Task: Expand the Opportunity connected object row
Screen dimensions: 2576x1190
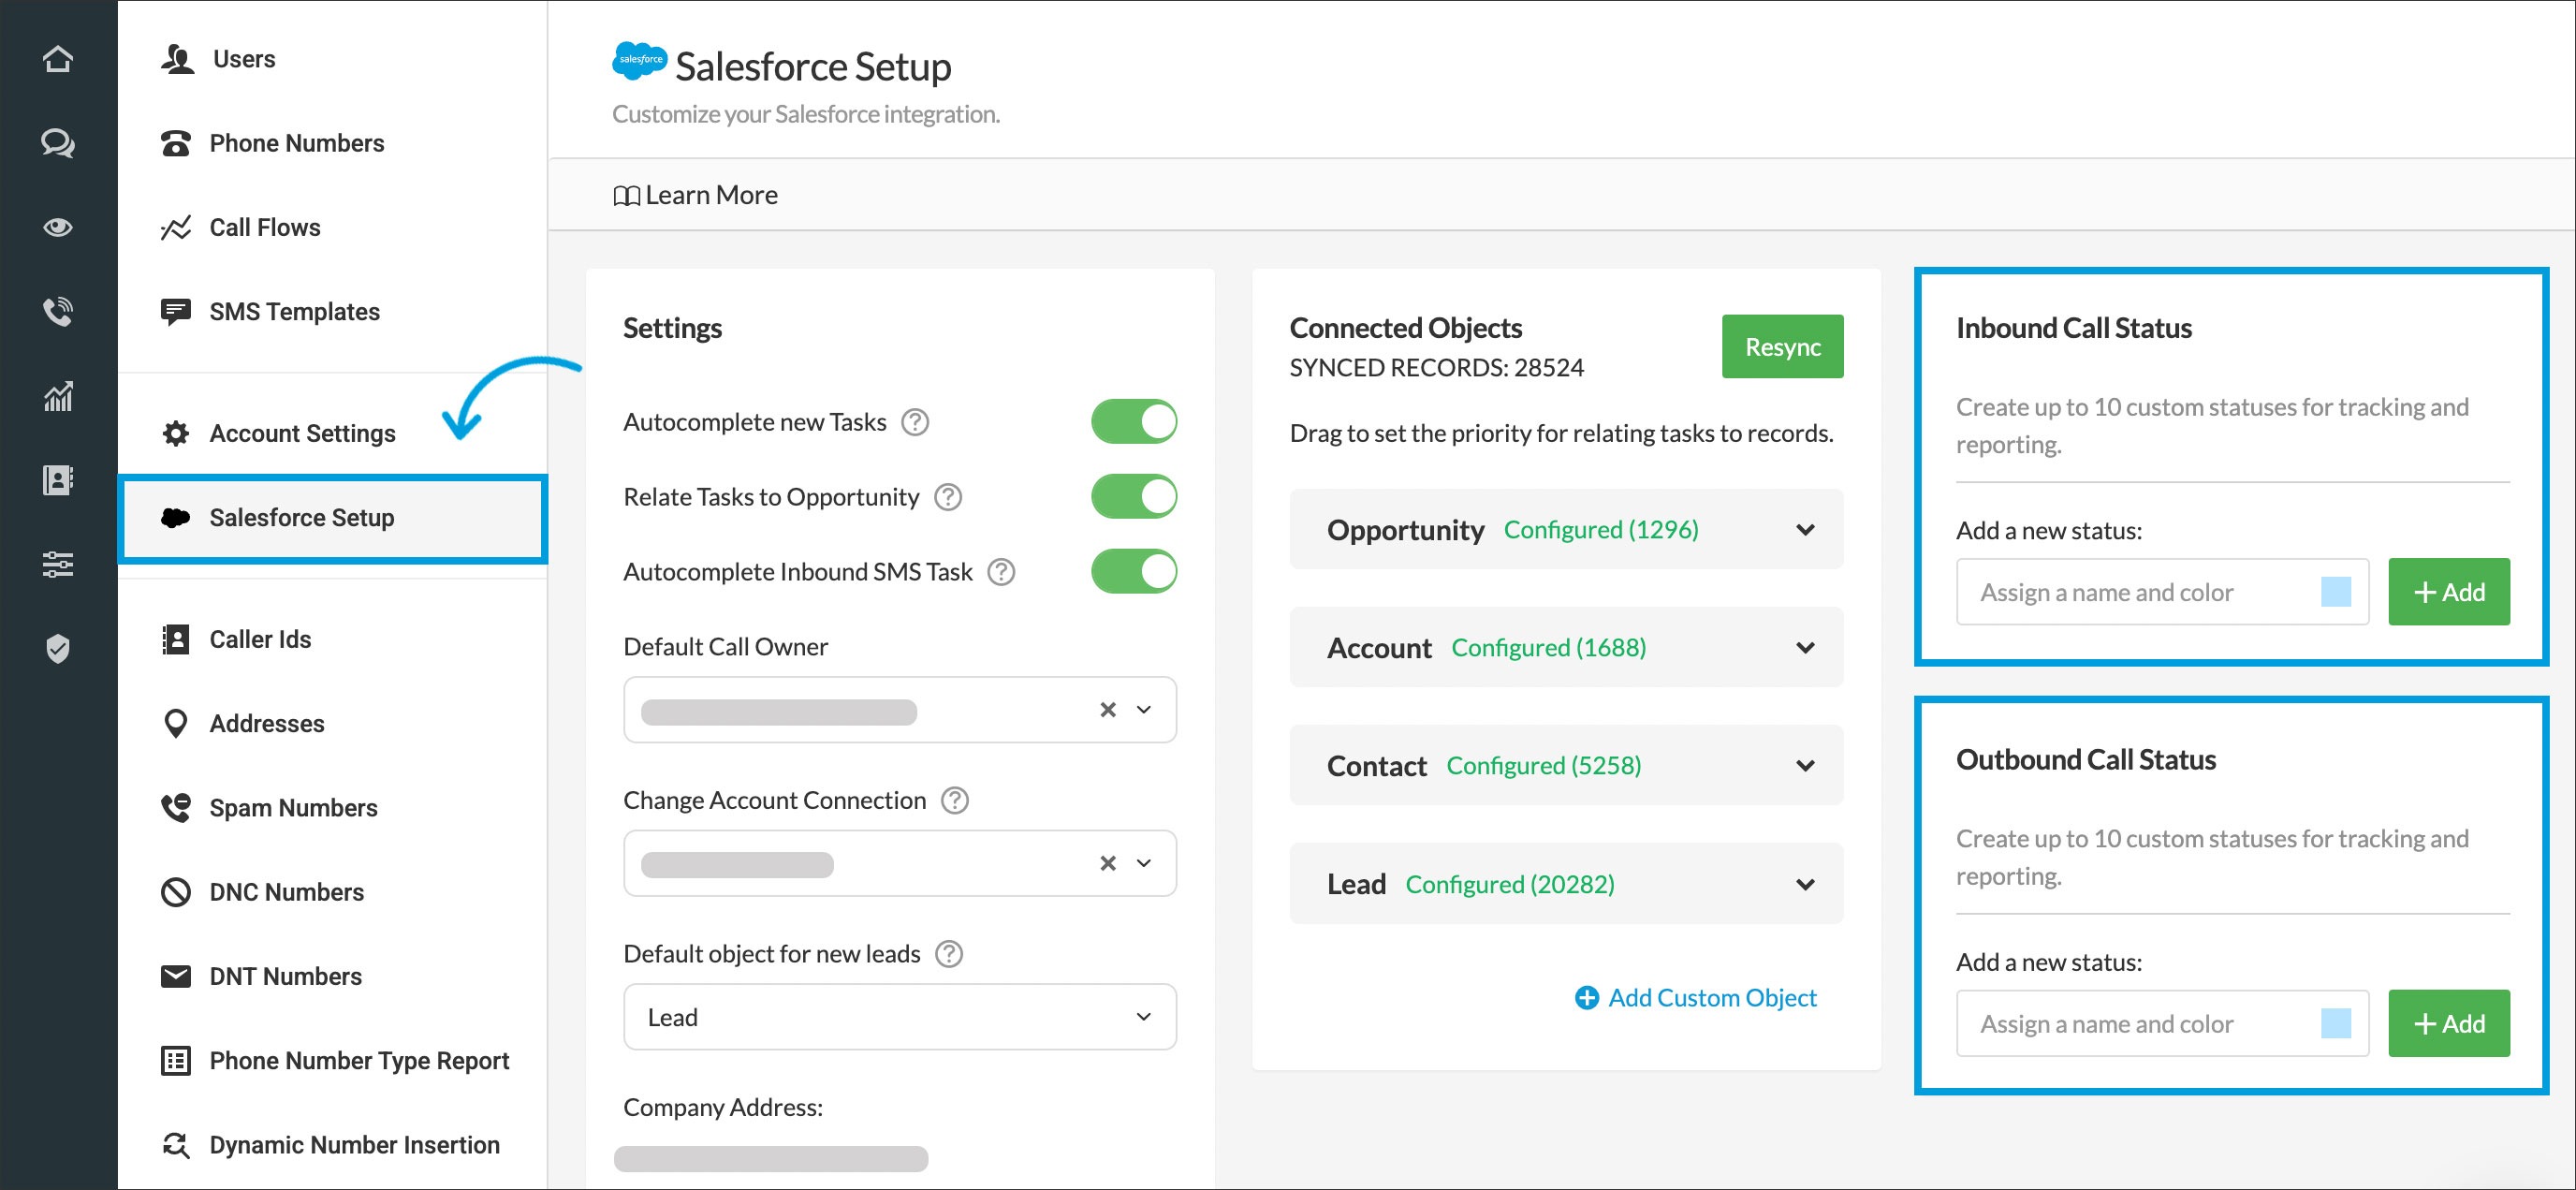Action: click(1804, 529)
